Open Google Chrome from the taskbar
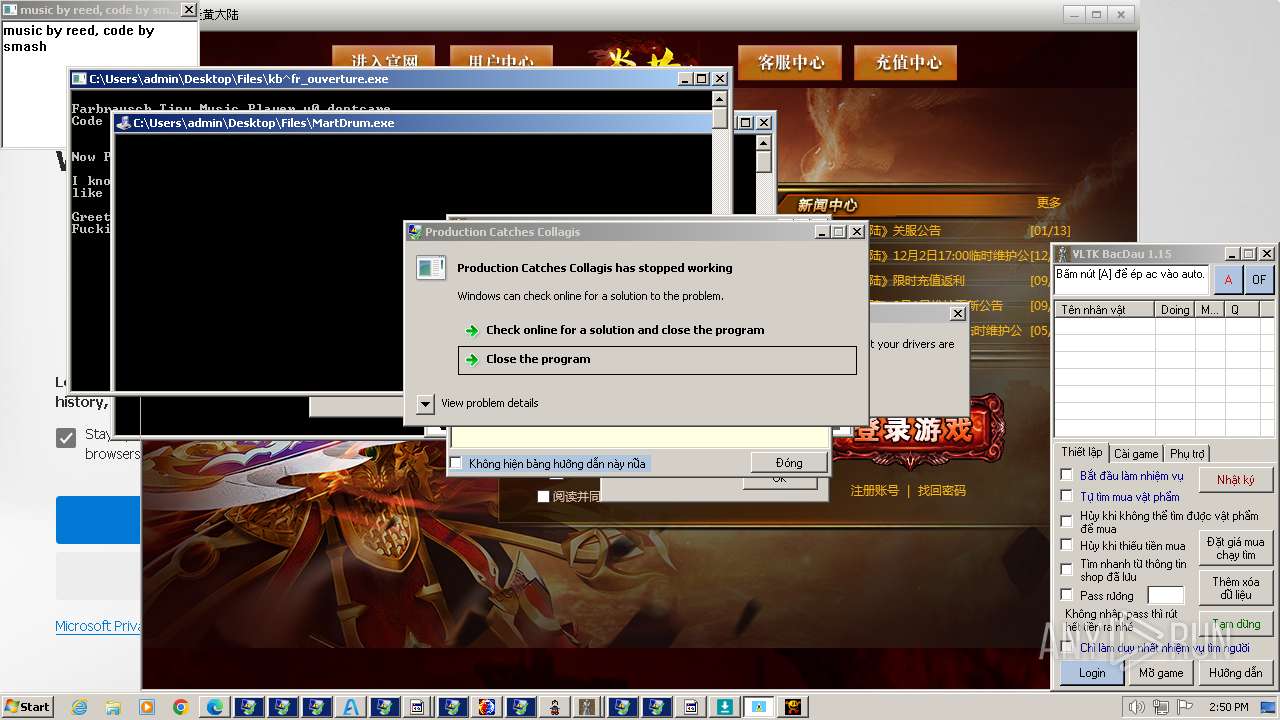 click(x=181, y=707)
